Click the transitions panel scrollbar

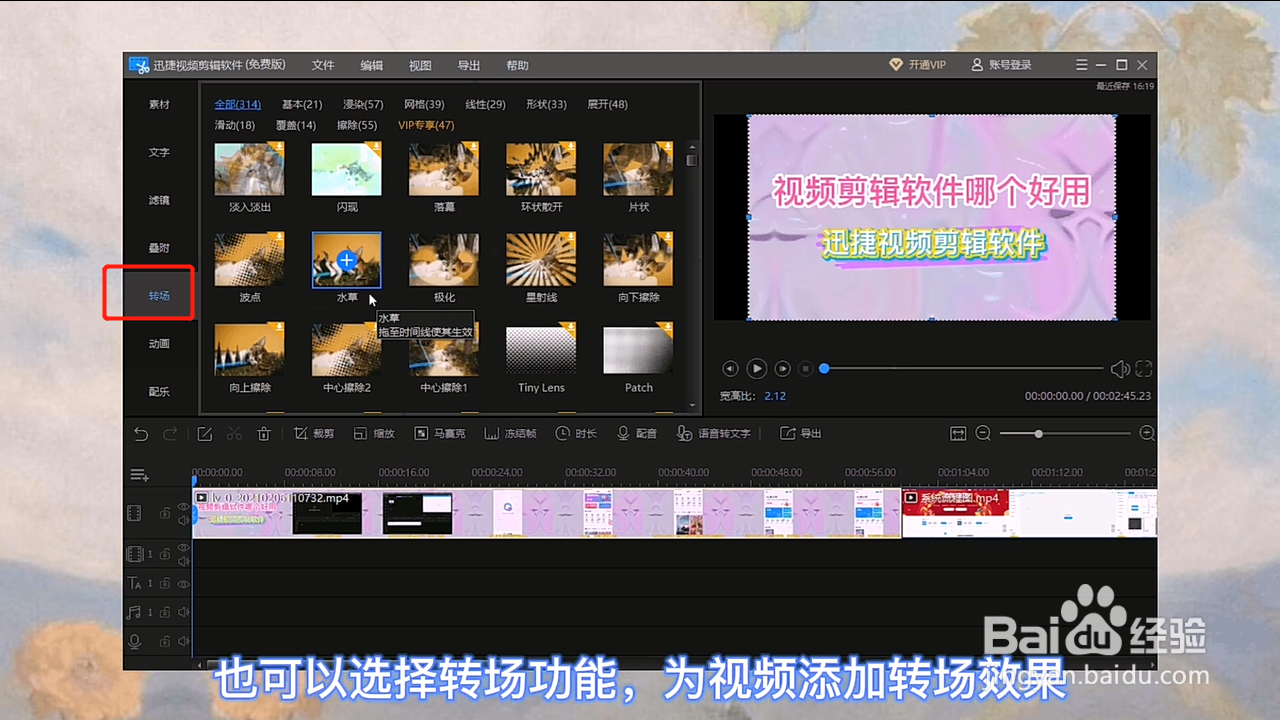pyautogui.click(x=691, y=160)
